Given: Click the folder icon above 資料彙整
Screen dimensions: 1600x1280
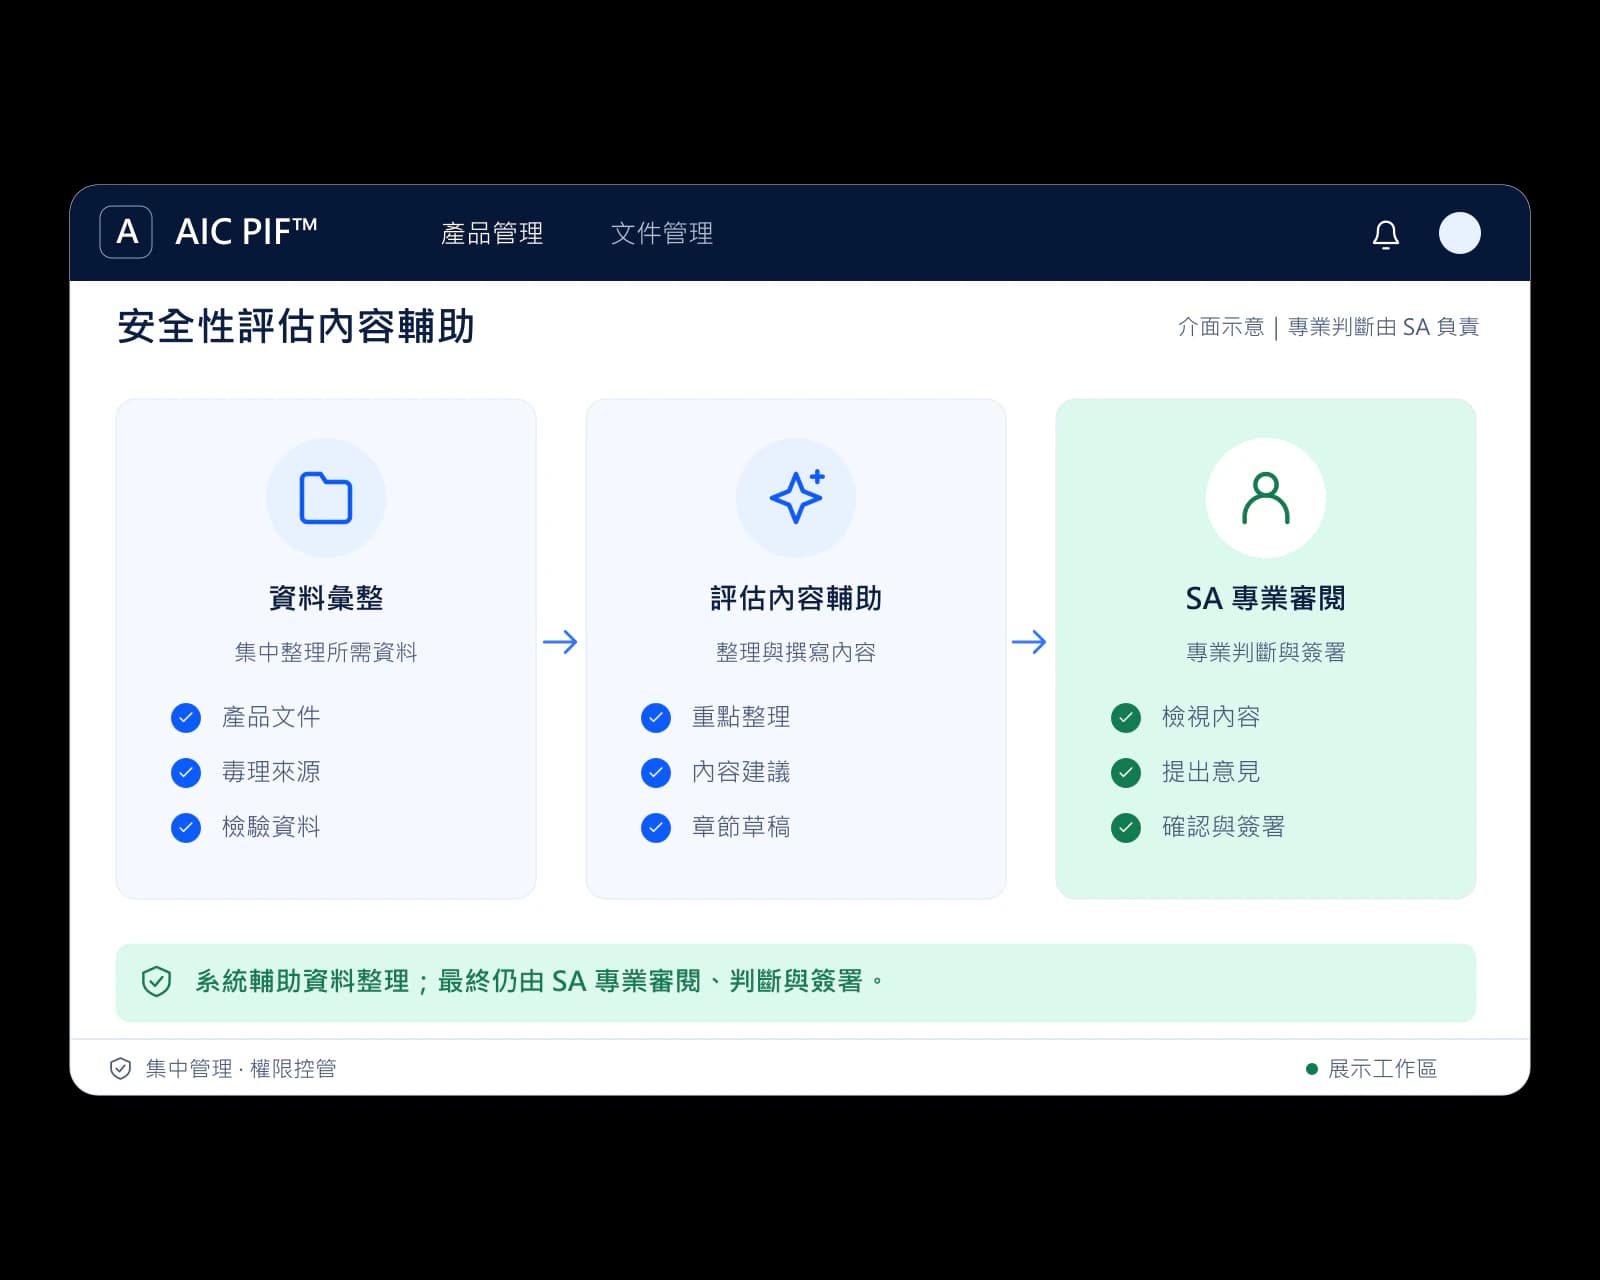Looking at the screenshot, I should [x=326, y=498].
